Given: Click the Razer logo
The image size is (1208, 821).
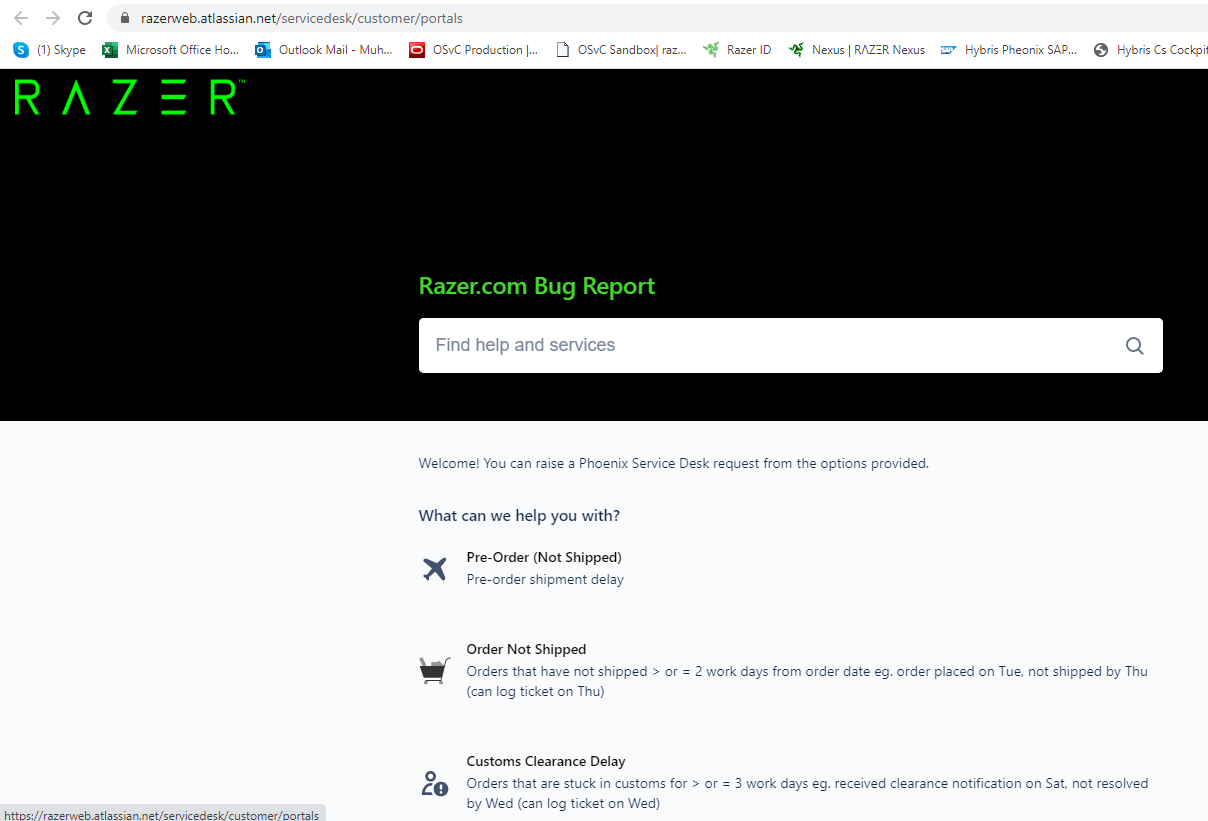Looking at the screenshot, I should click(x=125, y=99).
